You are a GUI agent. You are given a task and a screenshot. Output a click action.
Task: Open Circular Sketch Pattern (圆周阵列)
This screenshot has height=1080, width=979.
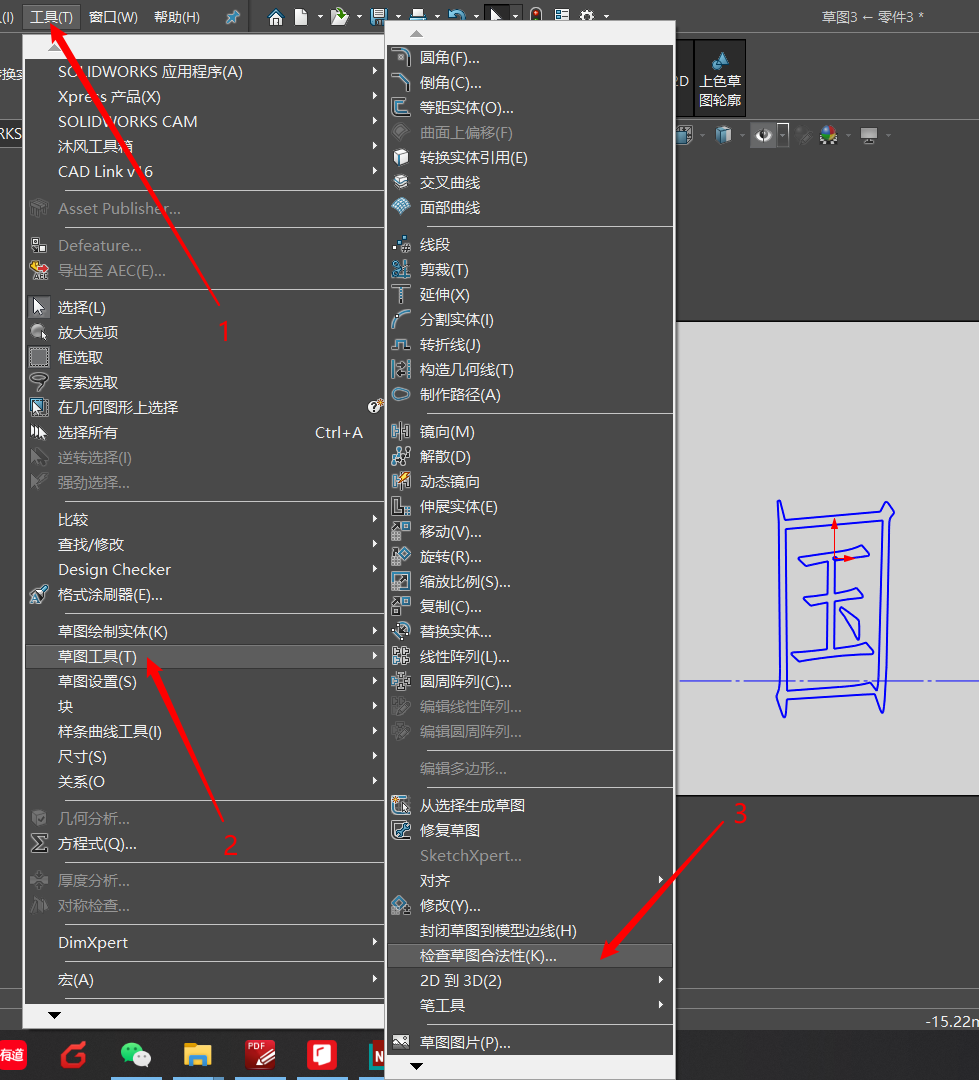(530, 682)
